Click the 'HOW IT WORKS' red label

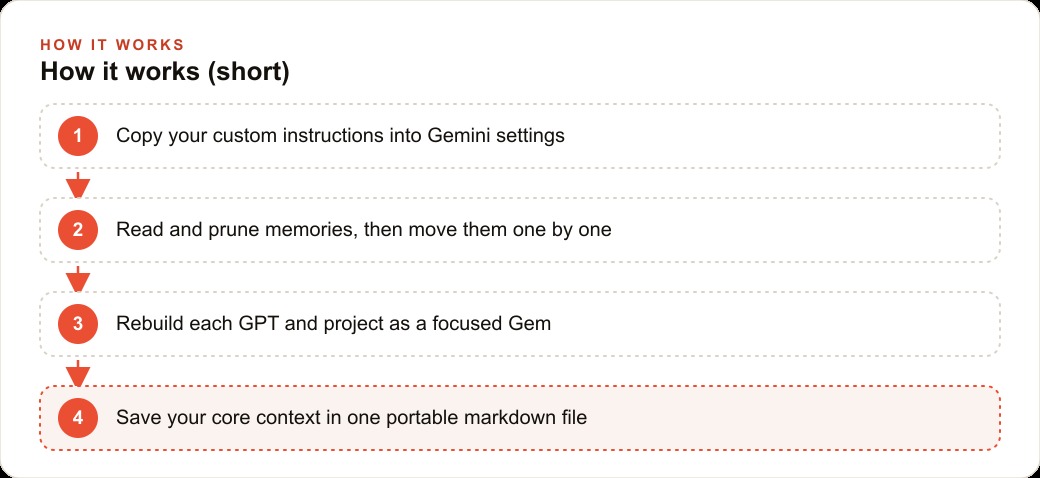pyautogui.click(x=112, y=45)
